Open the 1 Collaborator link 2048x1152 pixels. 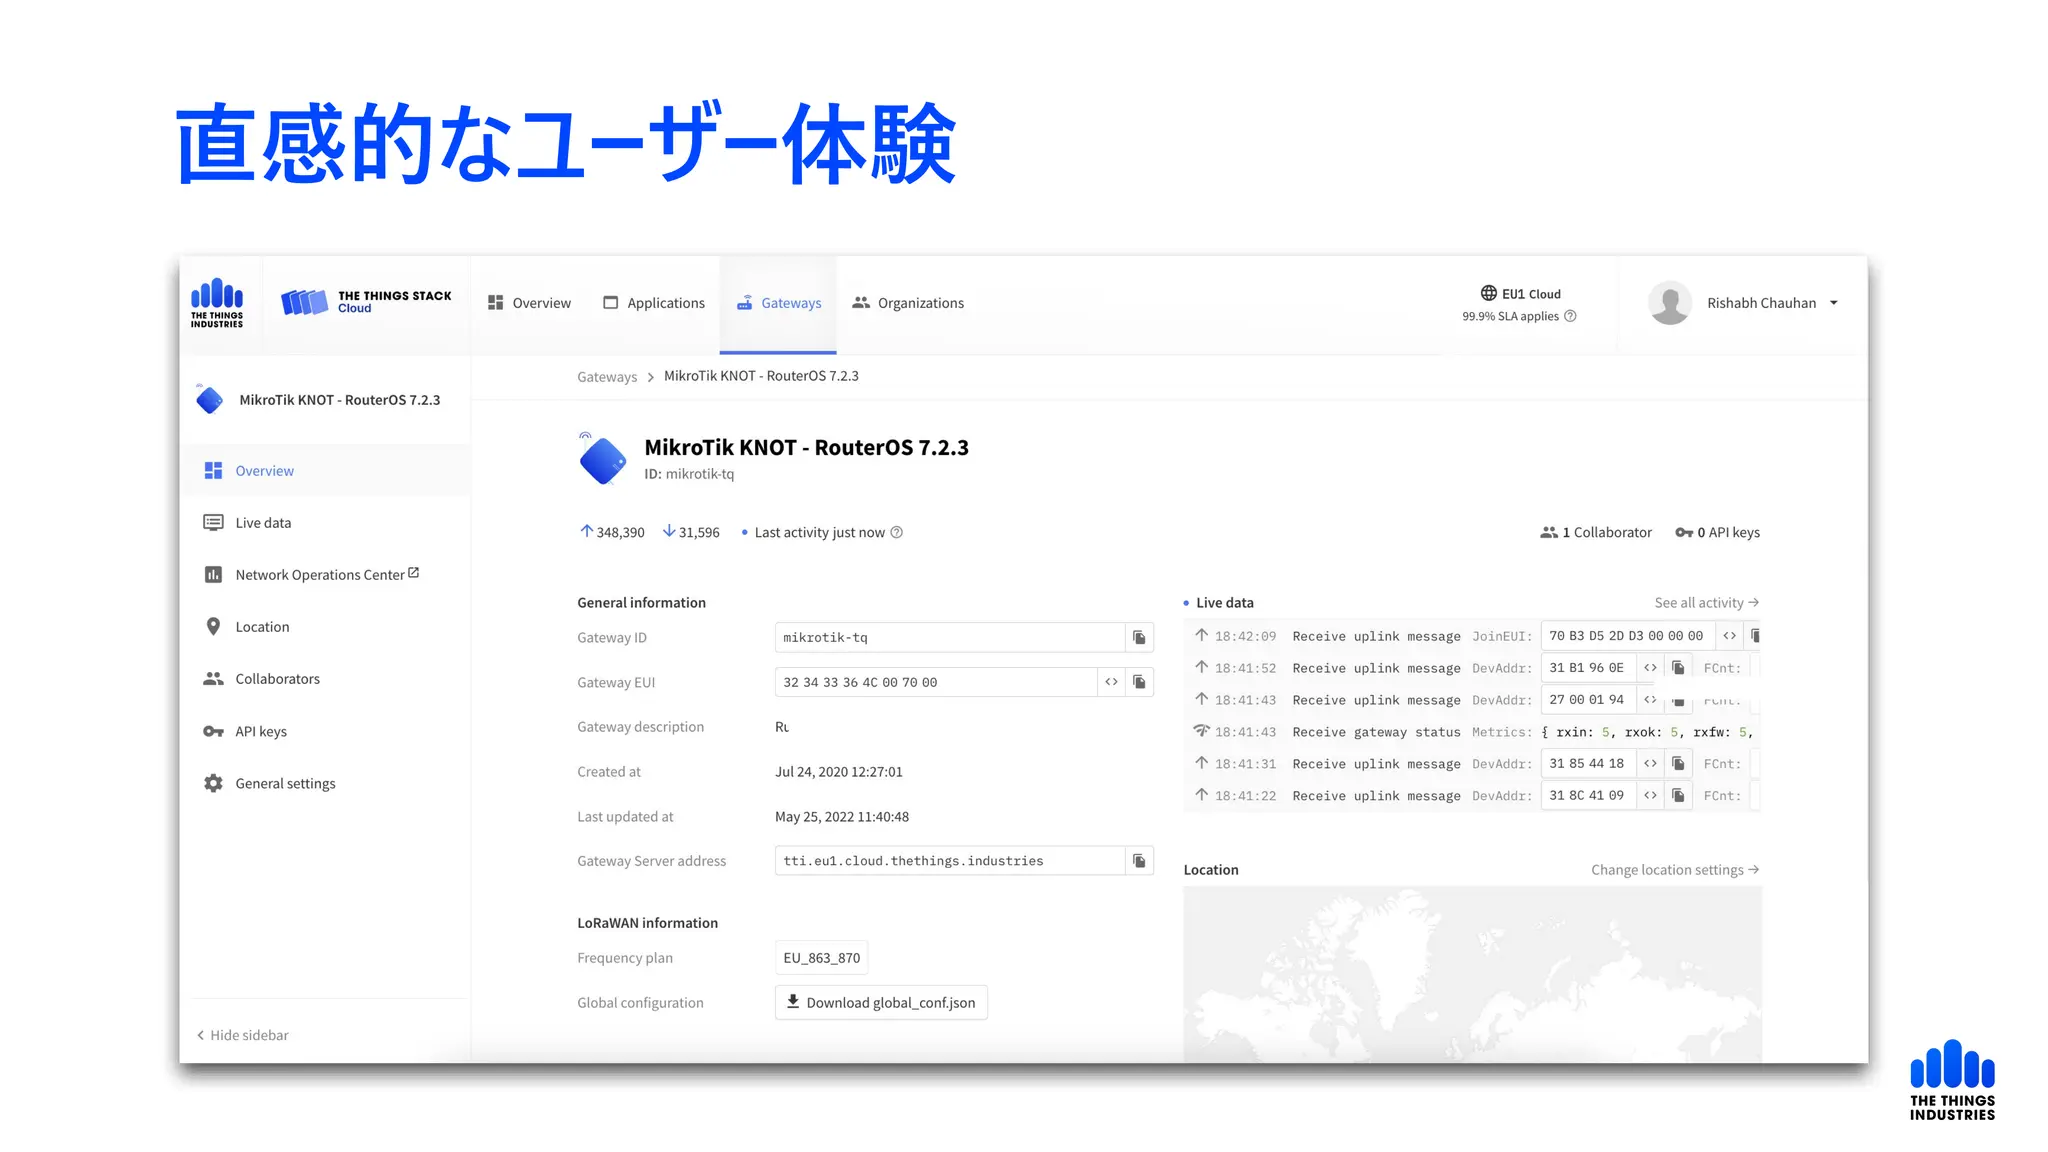[x=1596, y=533]
